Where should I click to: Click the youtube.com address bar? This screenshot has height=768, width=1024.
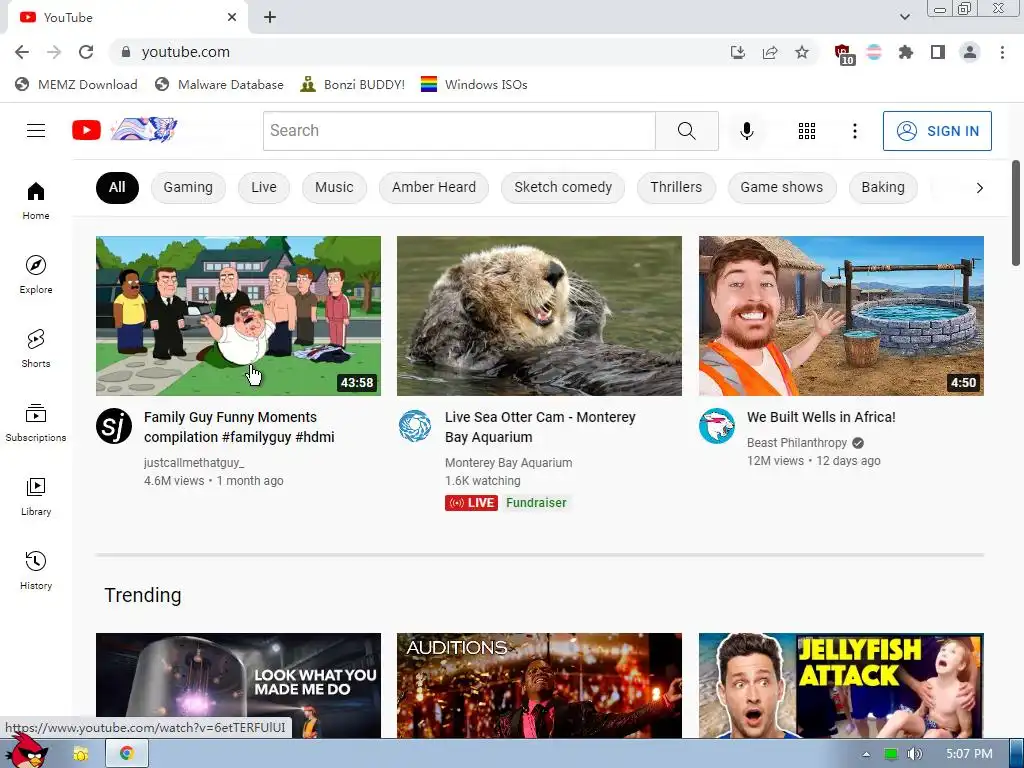[418, 52]
